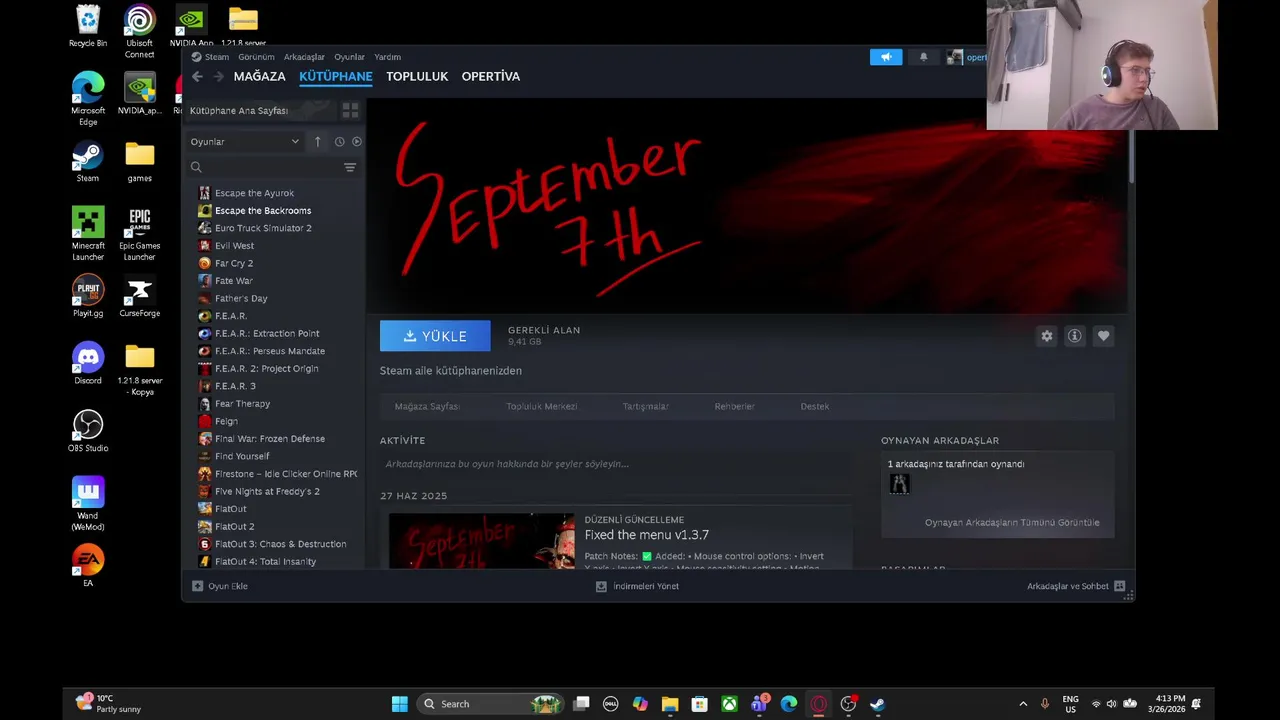Open File Explorer from taskbar

[x=670, y=704]
